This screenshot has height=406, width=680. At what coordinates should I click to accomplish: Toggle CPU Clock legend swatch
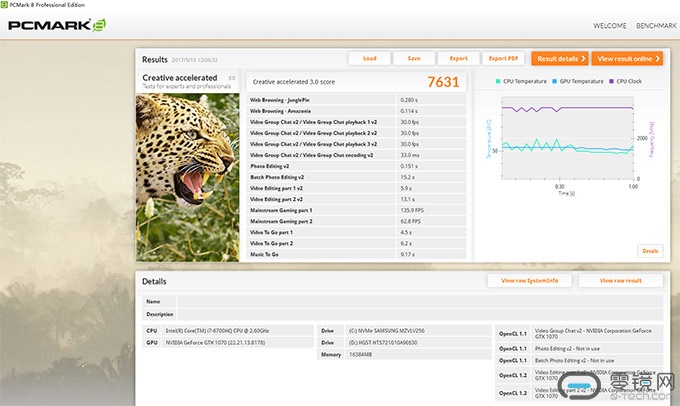click(x=611, y=81)
